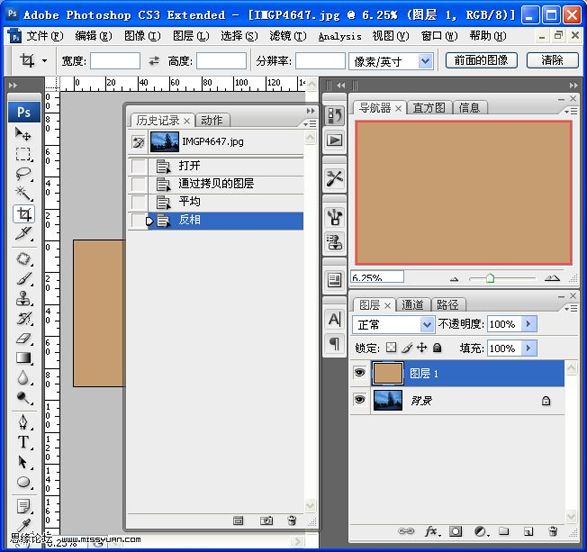
Task: Hide the 背景 layer
Action: click(360, 400)
